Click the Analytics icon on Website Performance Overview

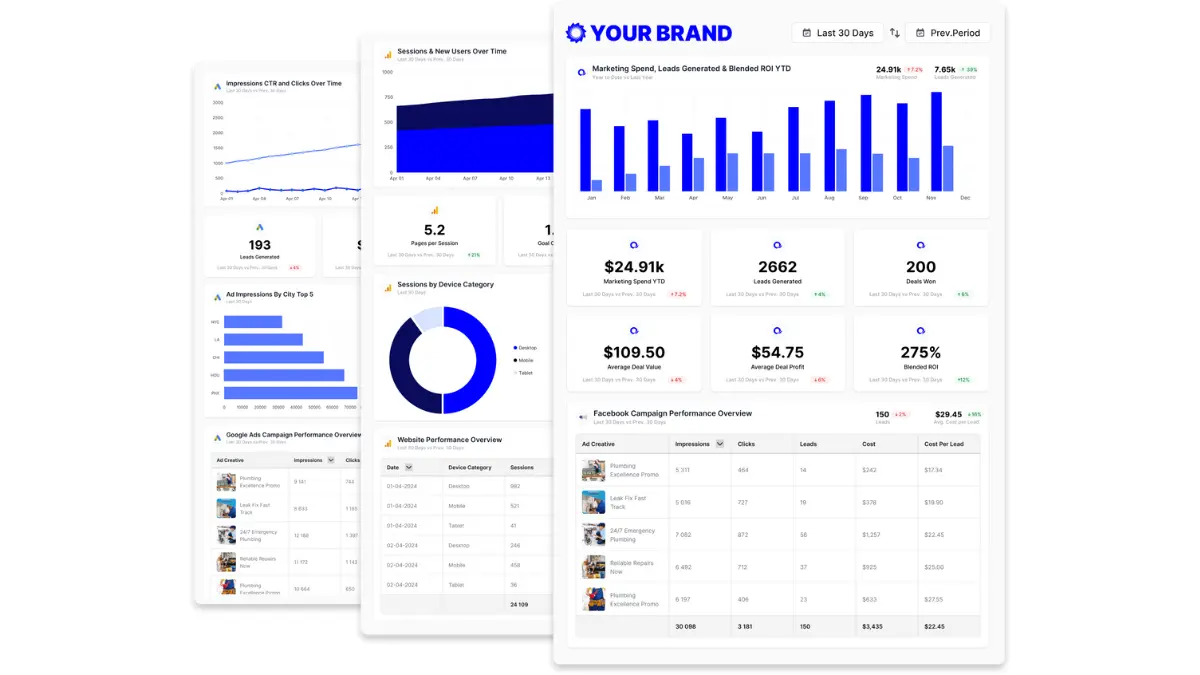tap(388, 441)
